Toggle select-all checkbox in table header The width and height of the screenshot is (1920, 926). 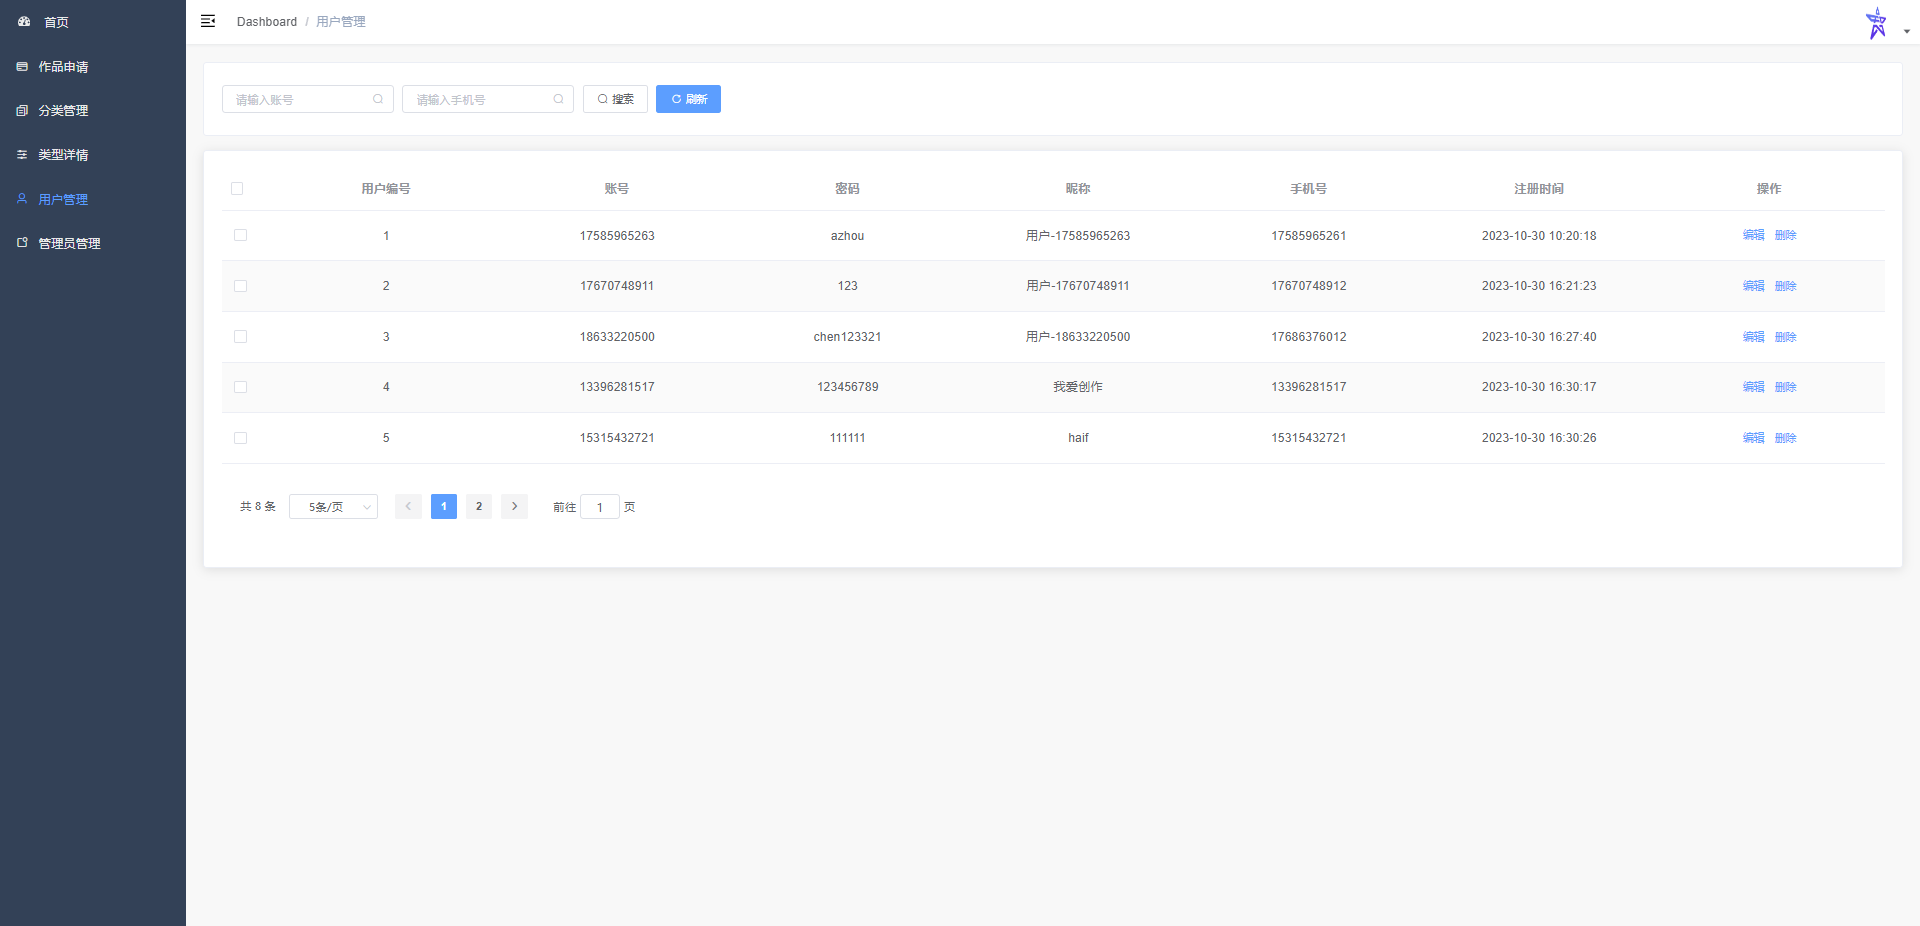(237, 188)
